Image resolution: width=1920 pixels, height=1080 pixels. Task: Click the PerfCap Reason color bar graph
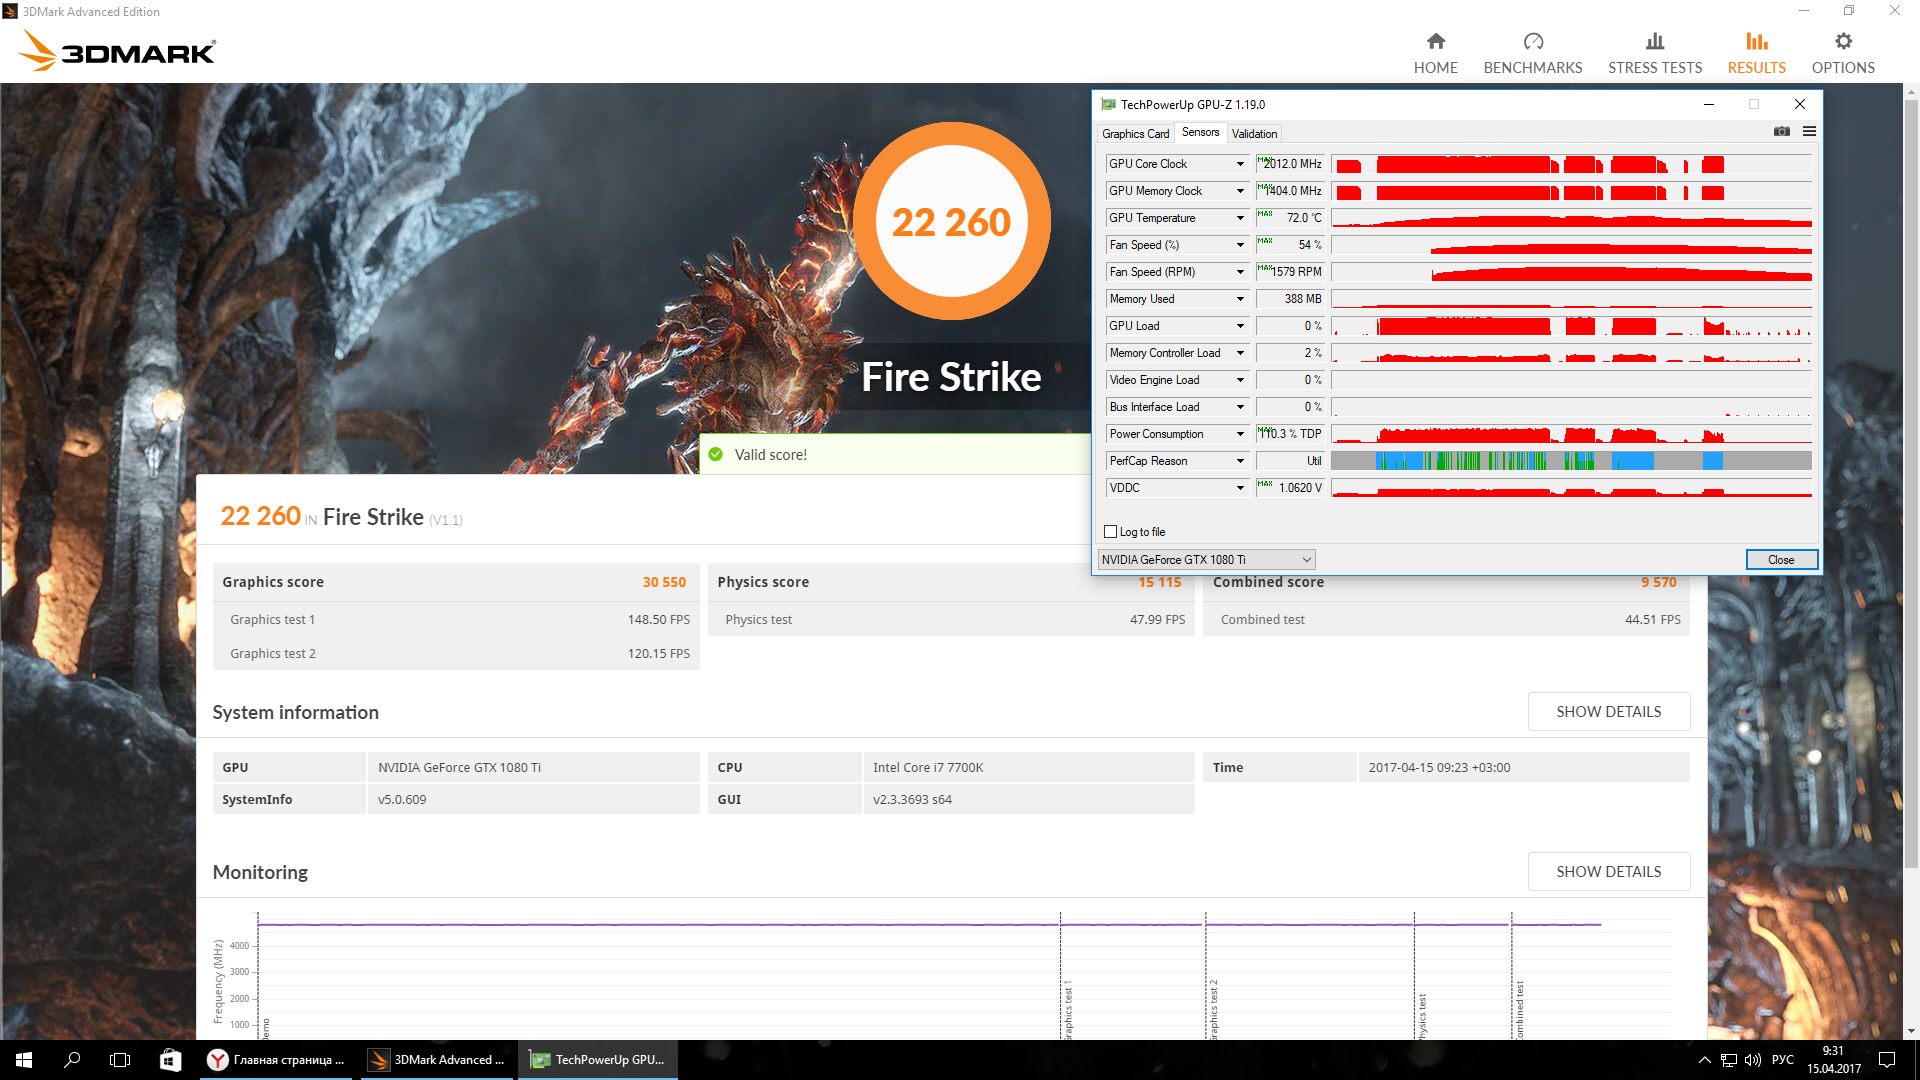coord(1570,461)
